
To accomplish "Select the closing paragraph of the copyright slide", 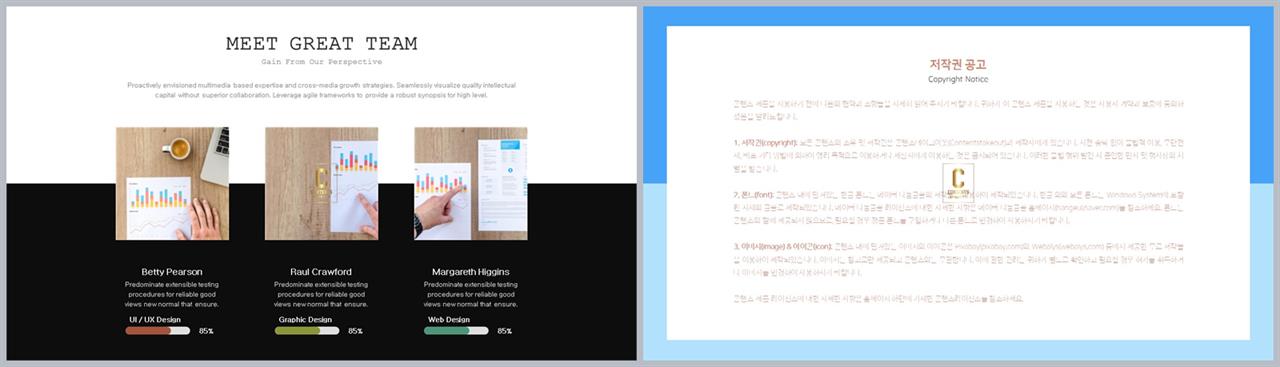I will (878, 298).
